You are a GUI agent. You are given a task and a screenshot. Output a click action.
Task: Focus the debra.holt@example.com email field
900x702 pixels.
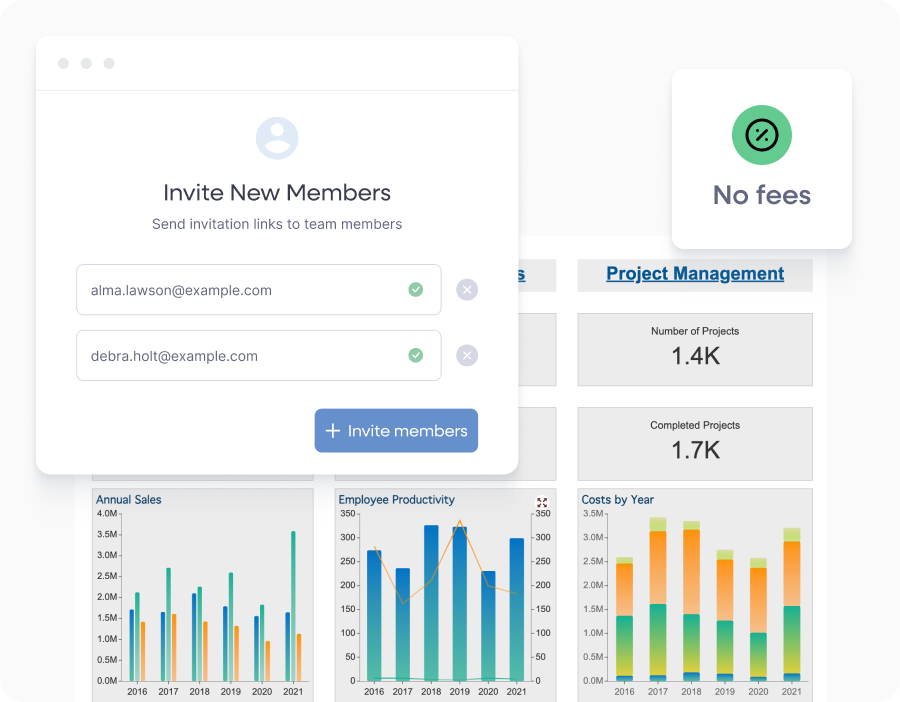240,355
